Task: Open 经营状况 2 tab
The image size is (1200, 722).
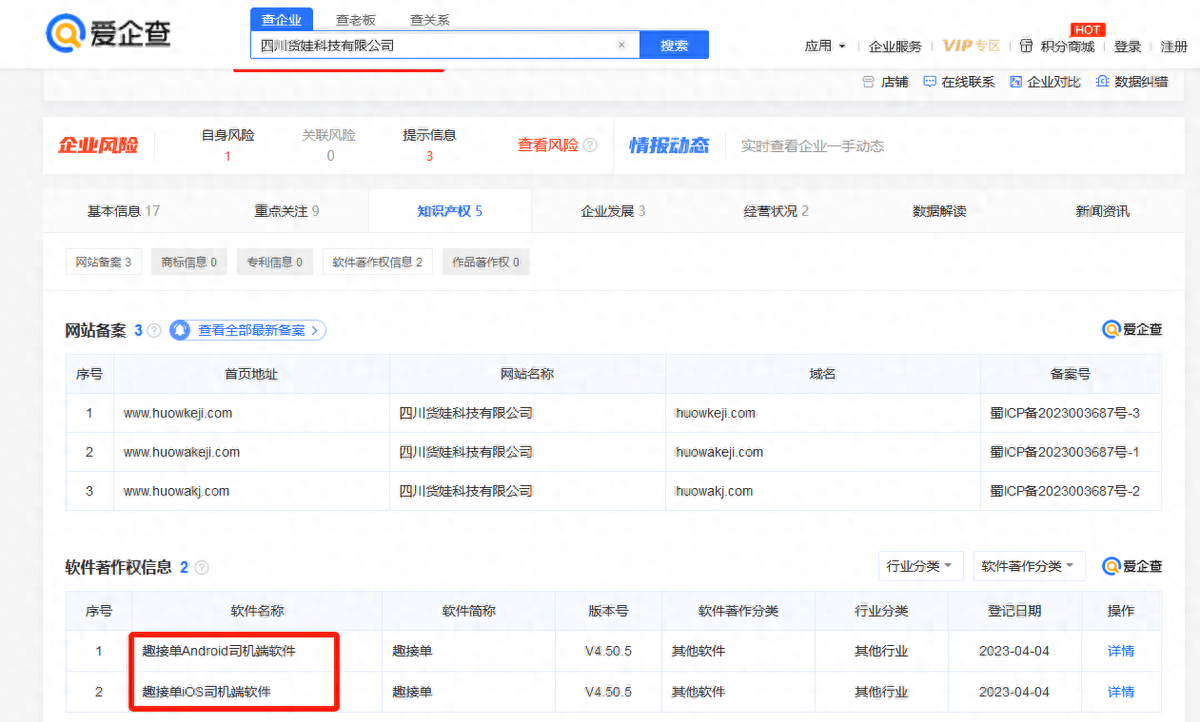Action: [x=776, y=211]
